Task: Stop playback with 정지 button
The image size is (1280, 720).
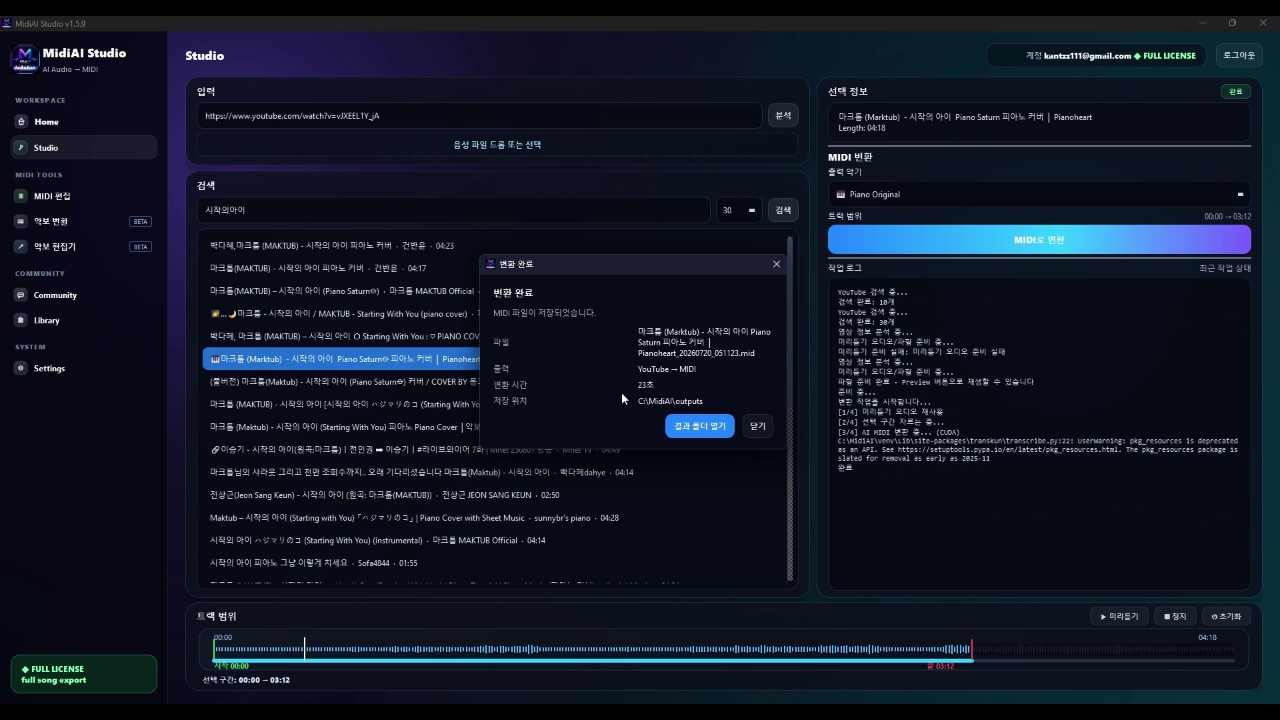Action: coord(1175,617)
